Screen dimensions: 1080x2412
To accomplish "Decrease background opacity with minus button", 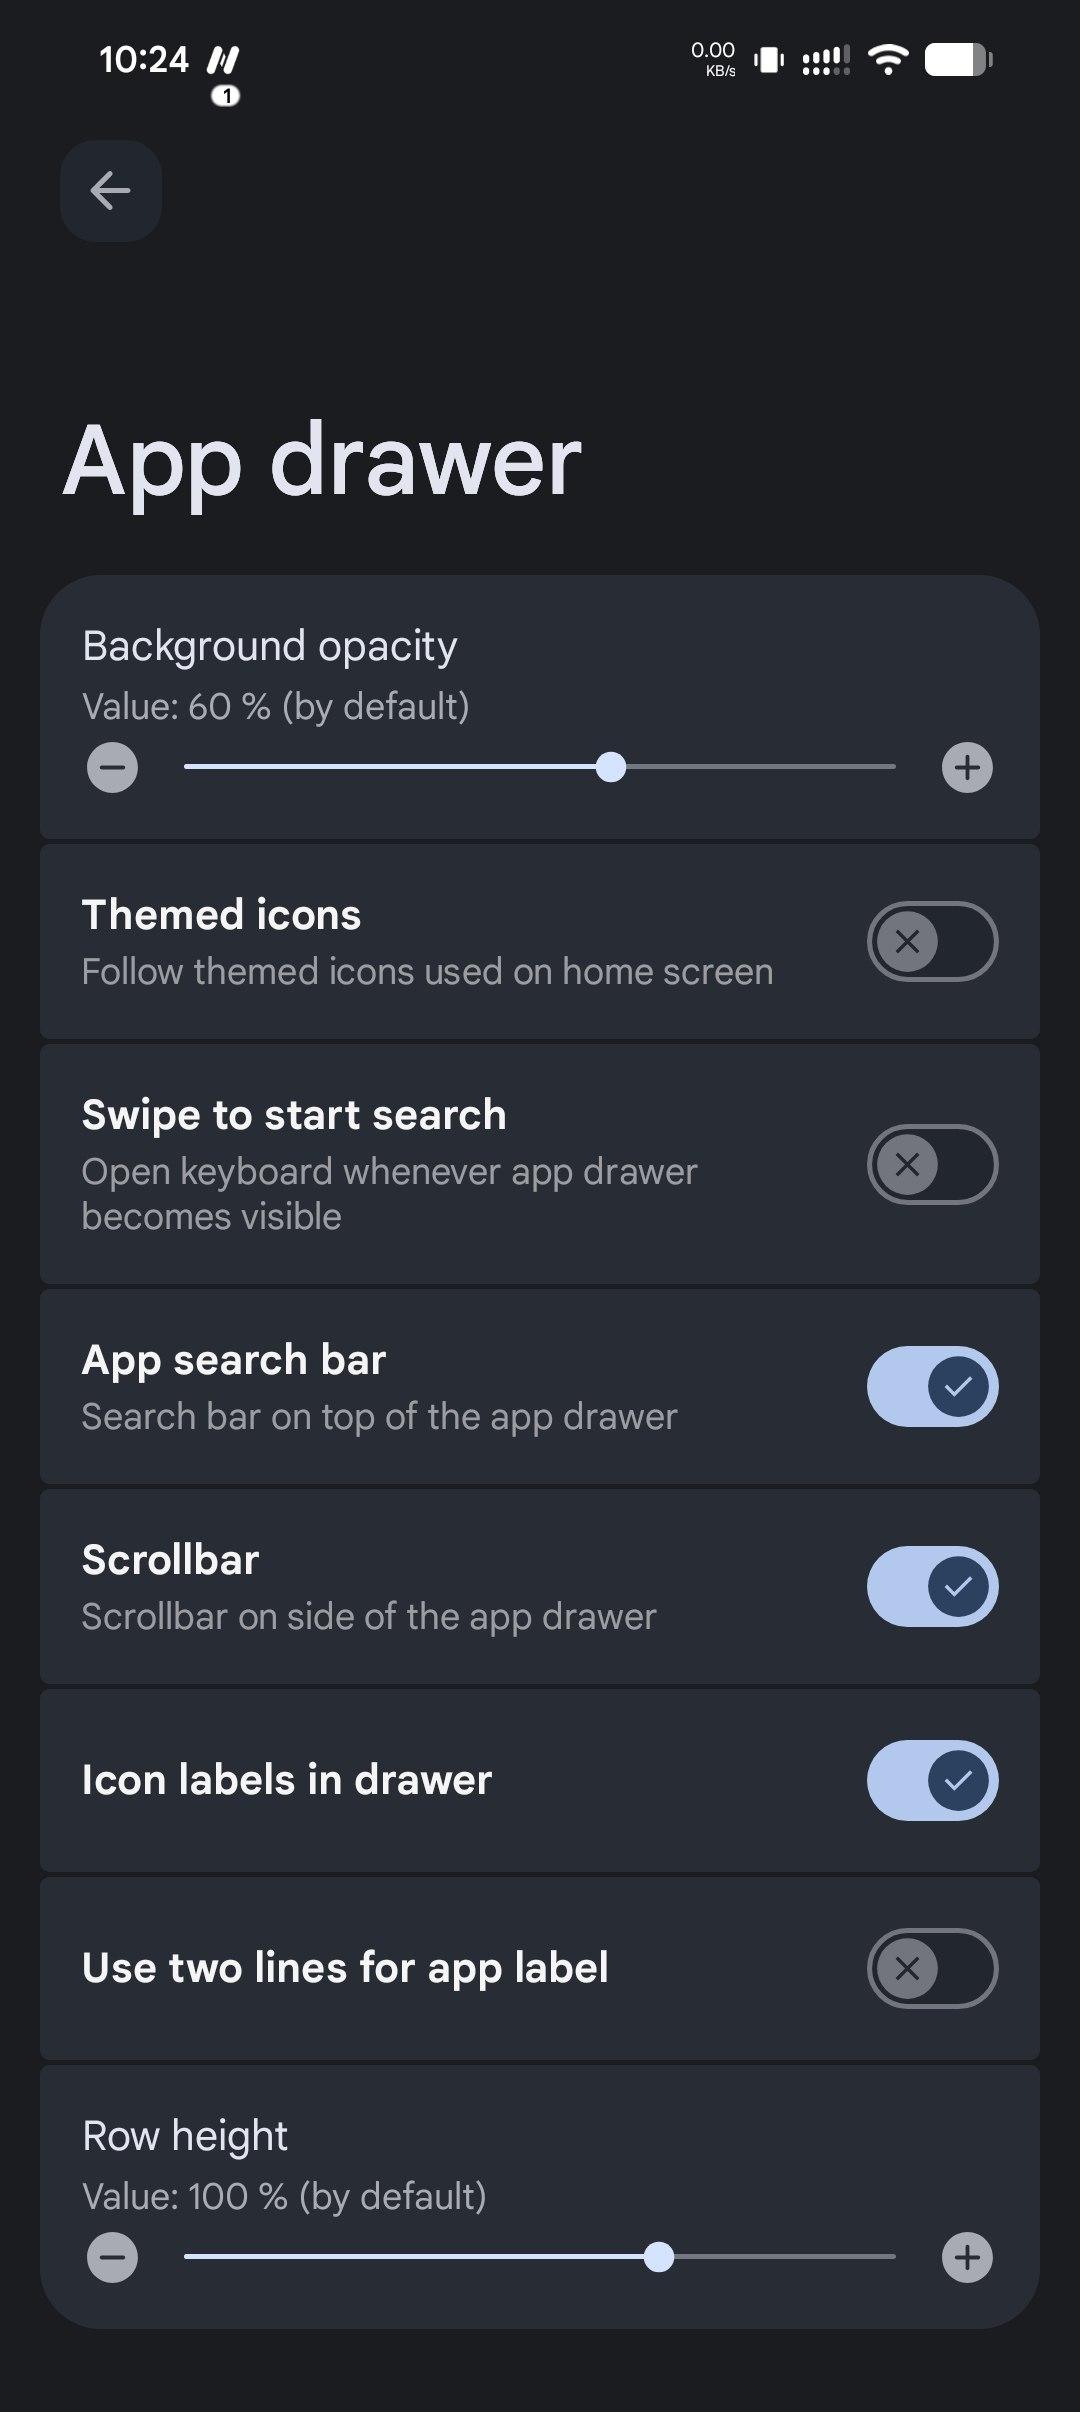I will [112, 768].
